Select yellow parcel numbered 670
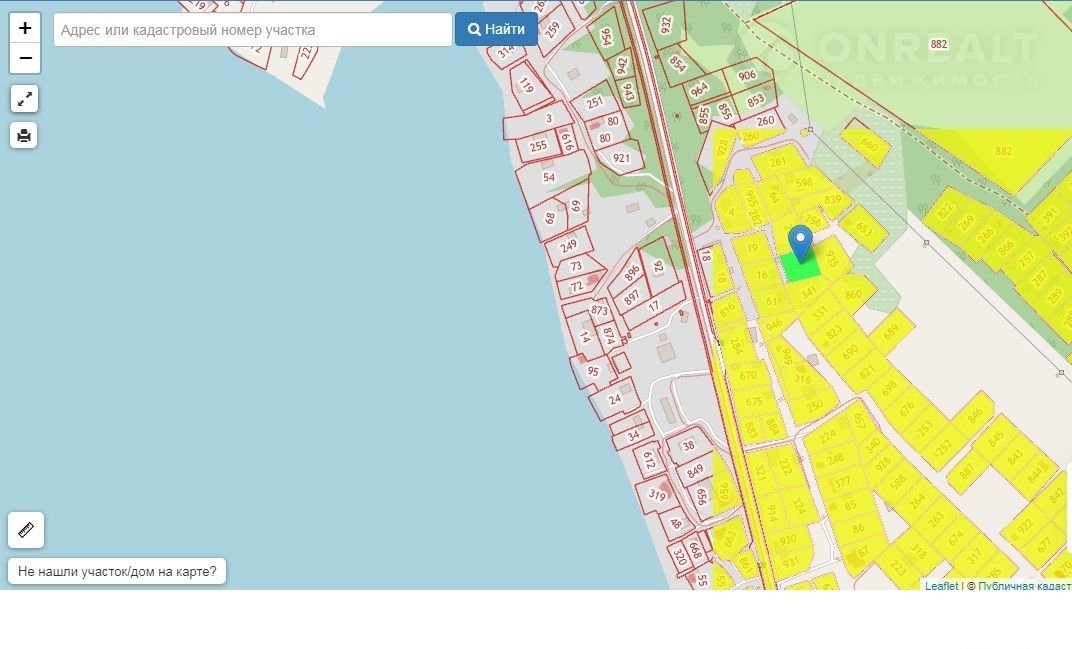Image resolution: width=1072 pixels, height=649 pixels. click(748, 376)
